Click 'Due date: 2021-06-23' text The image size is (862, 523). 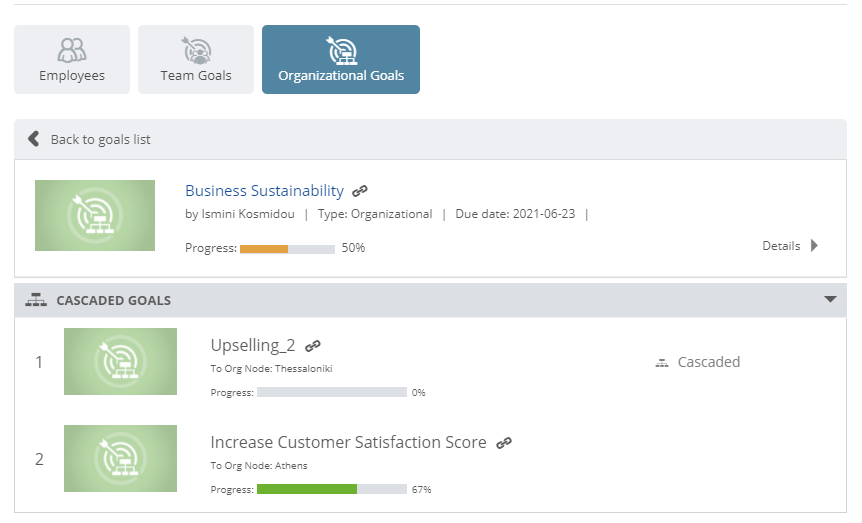pyautogui.click(x=515, y=214)
